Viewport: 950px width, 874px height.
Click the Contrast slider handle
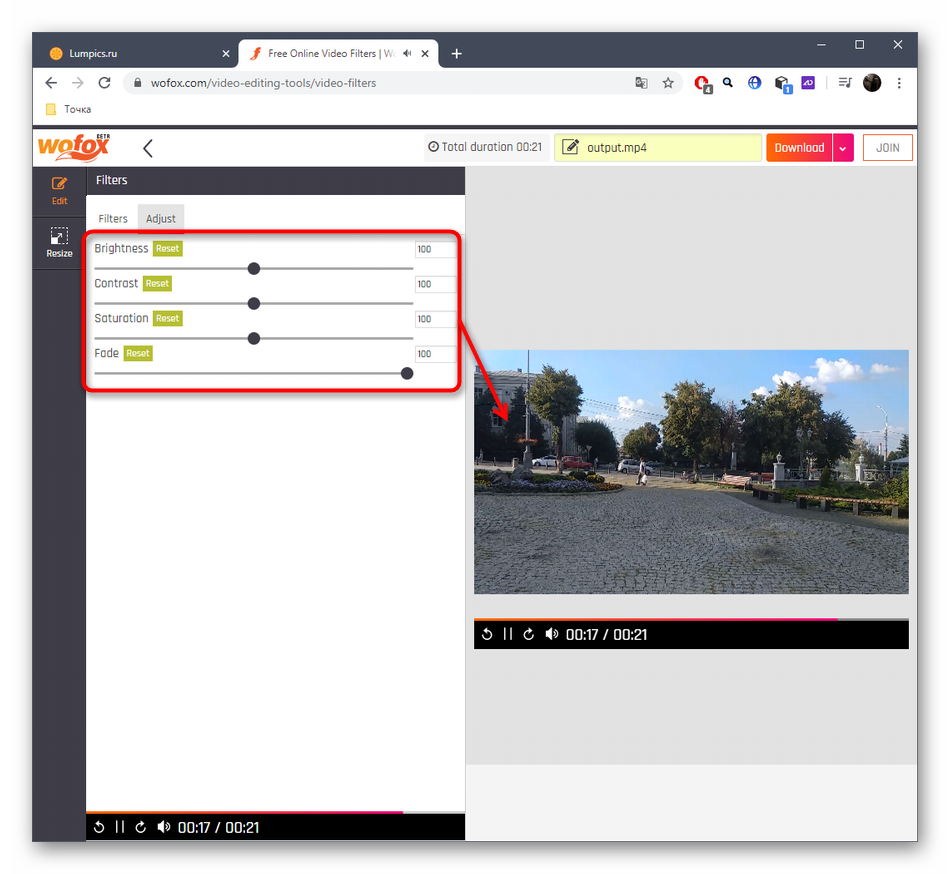pos(254,303)
